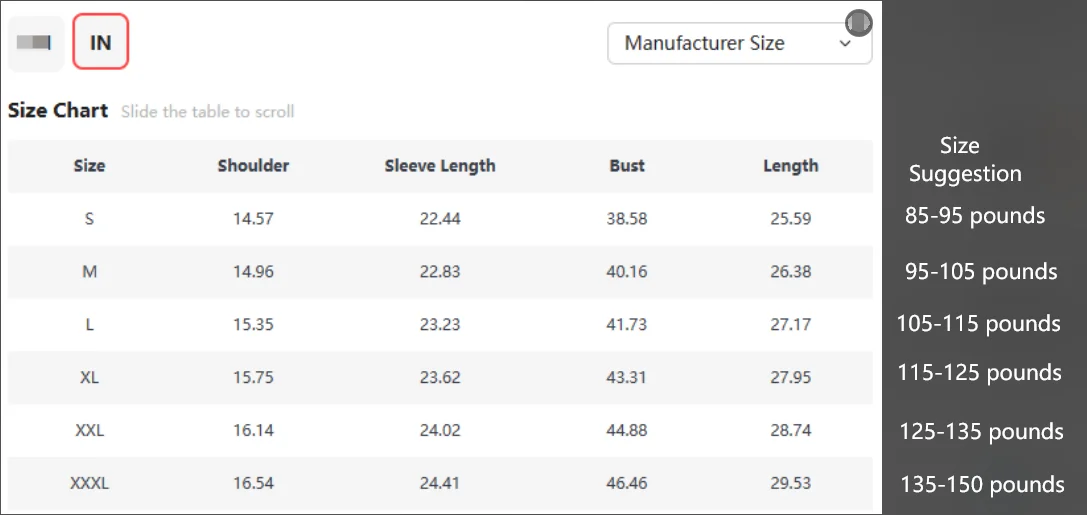
Task: Select the XL size row label
Action: [89, 377]
